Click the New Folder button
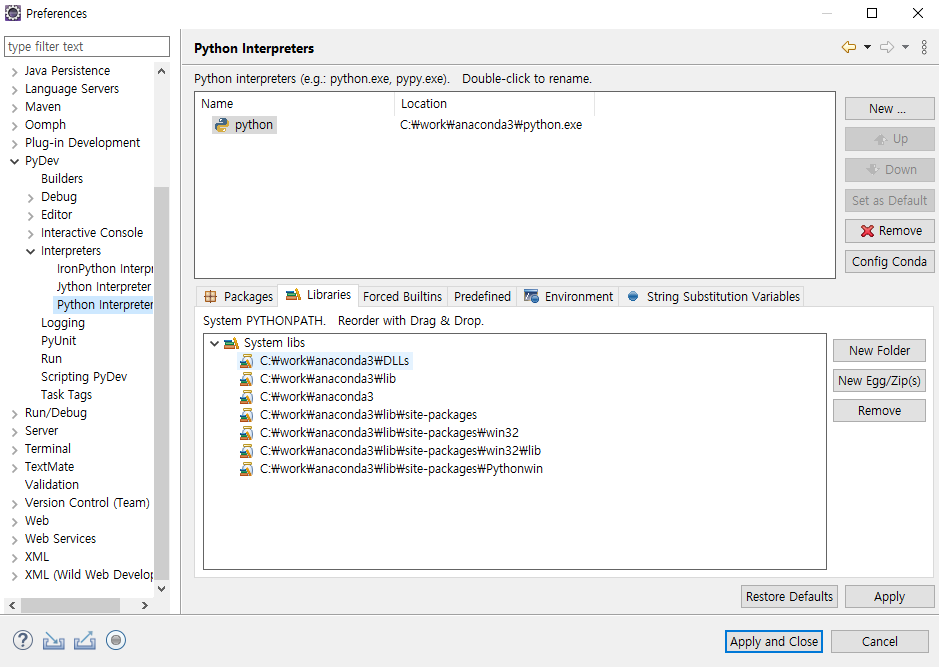 coord(879,350)
